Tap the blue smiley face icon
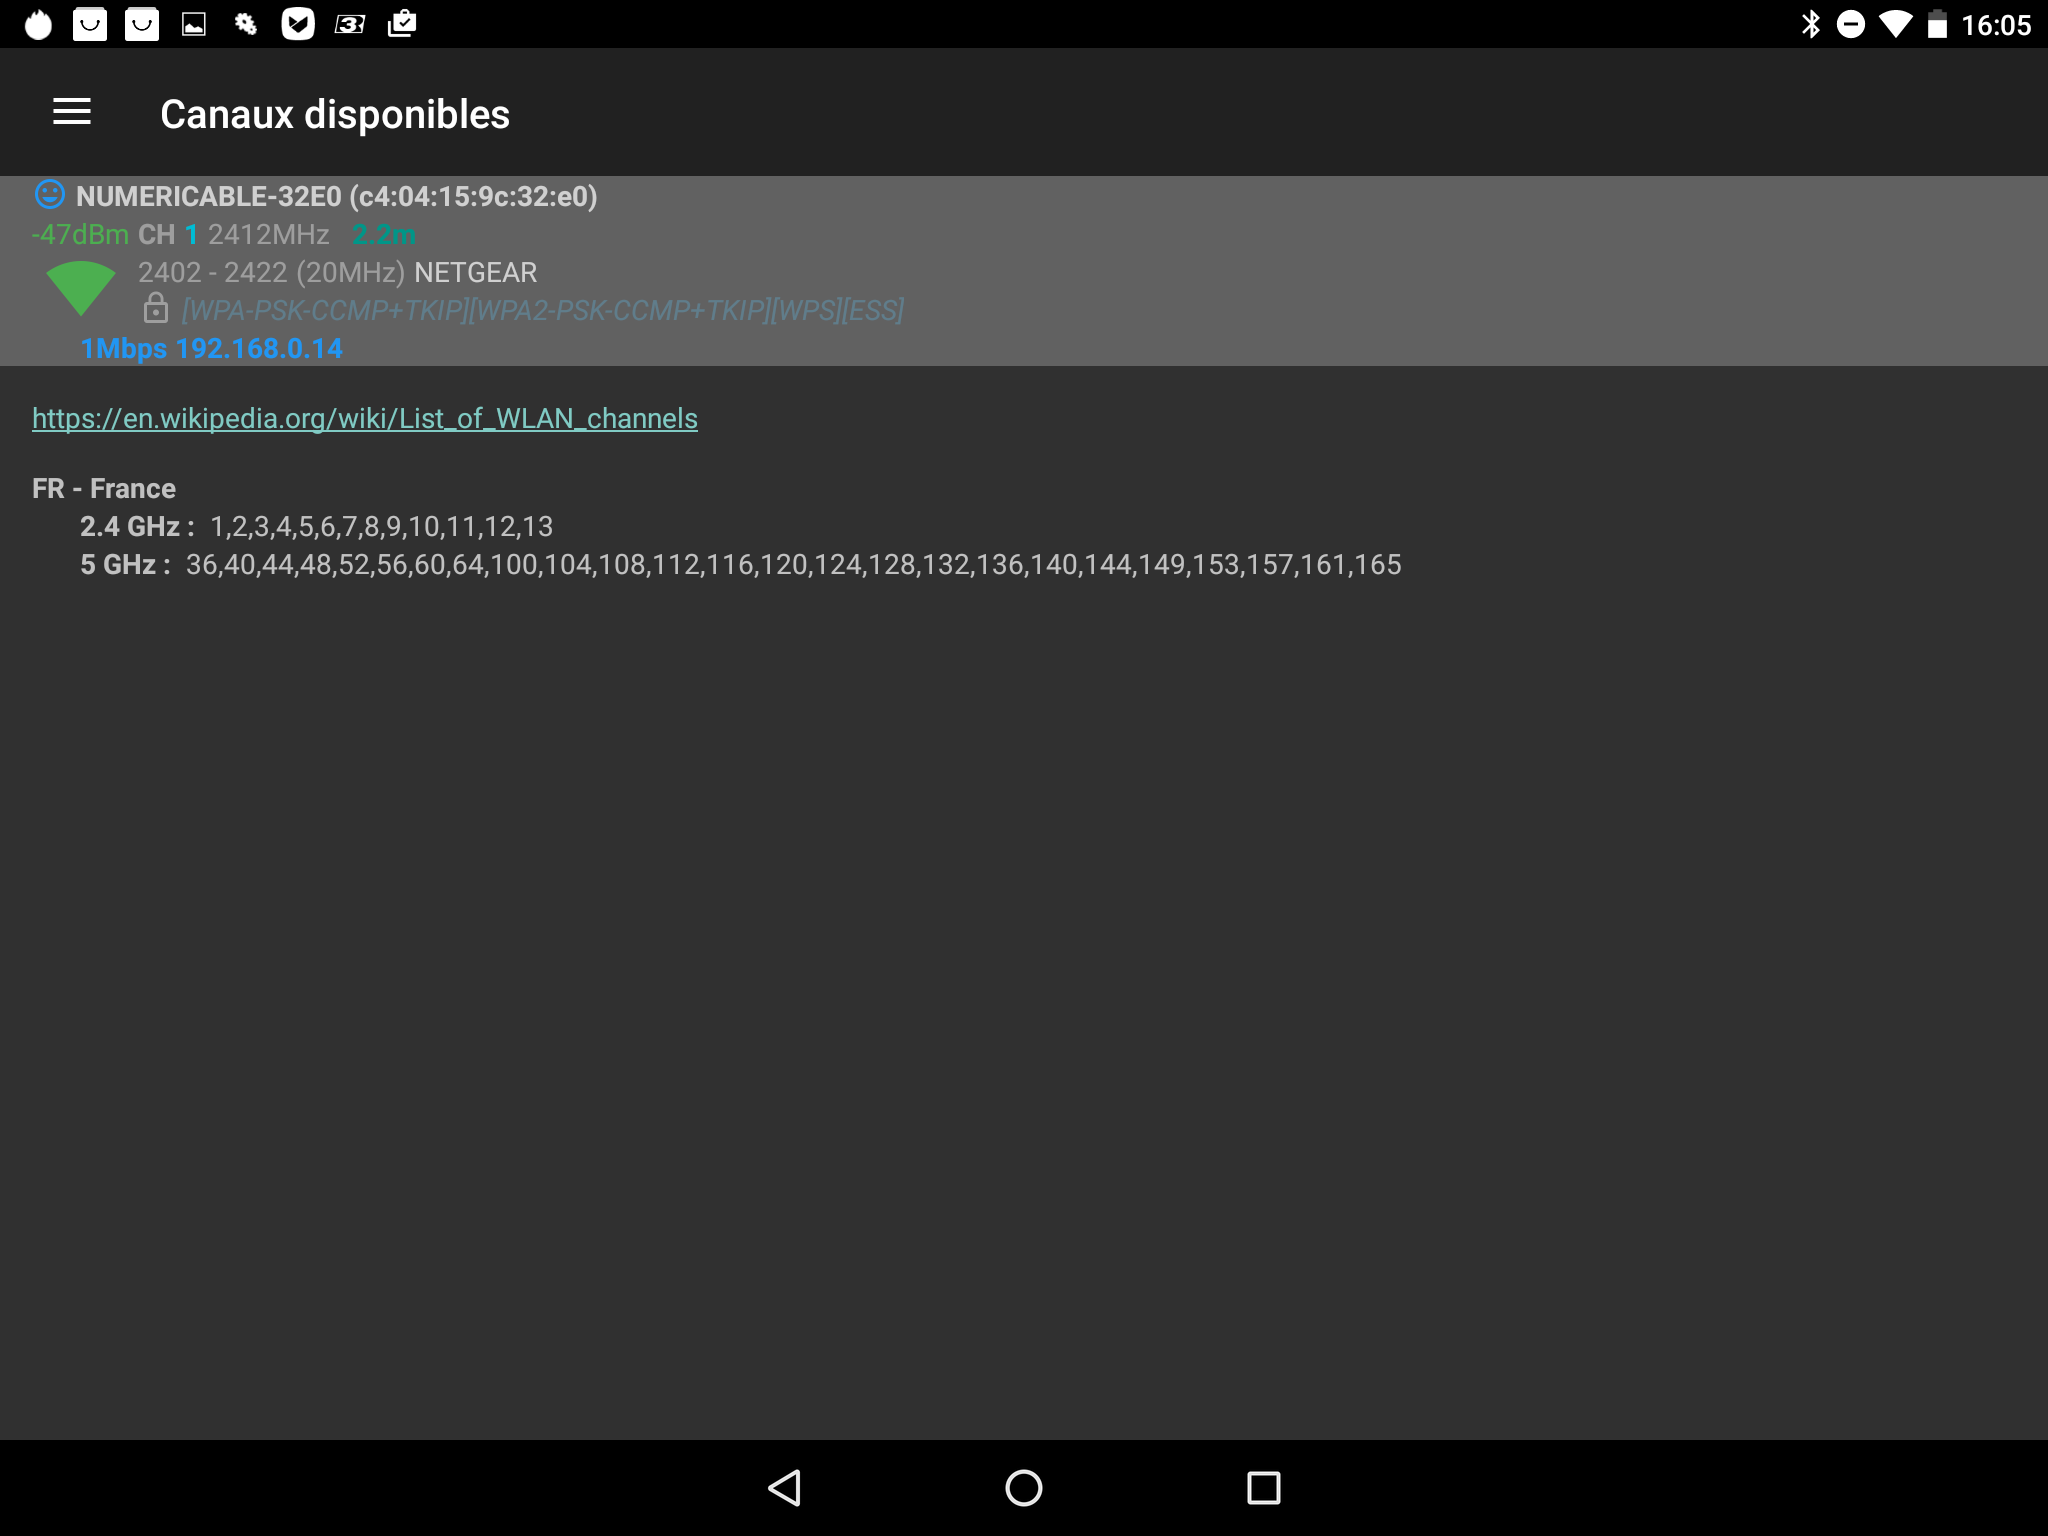2048x1536 pixels. point(49,194)
